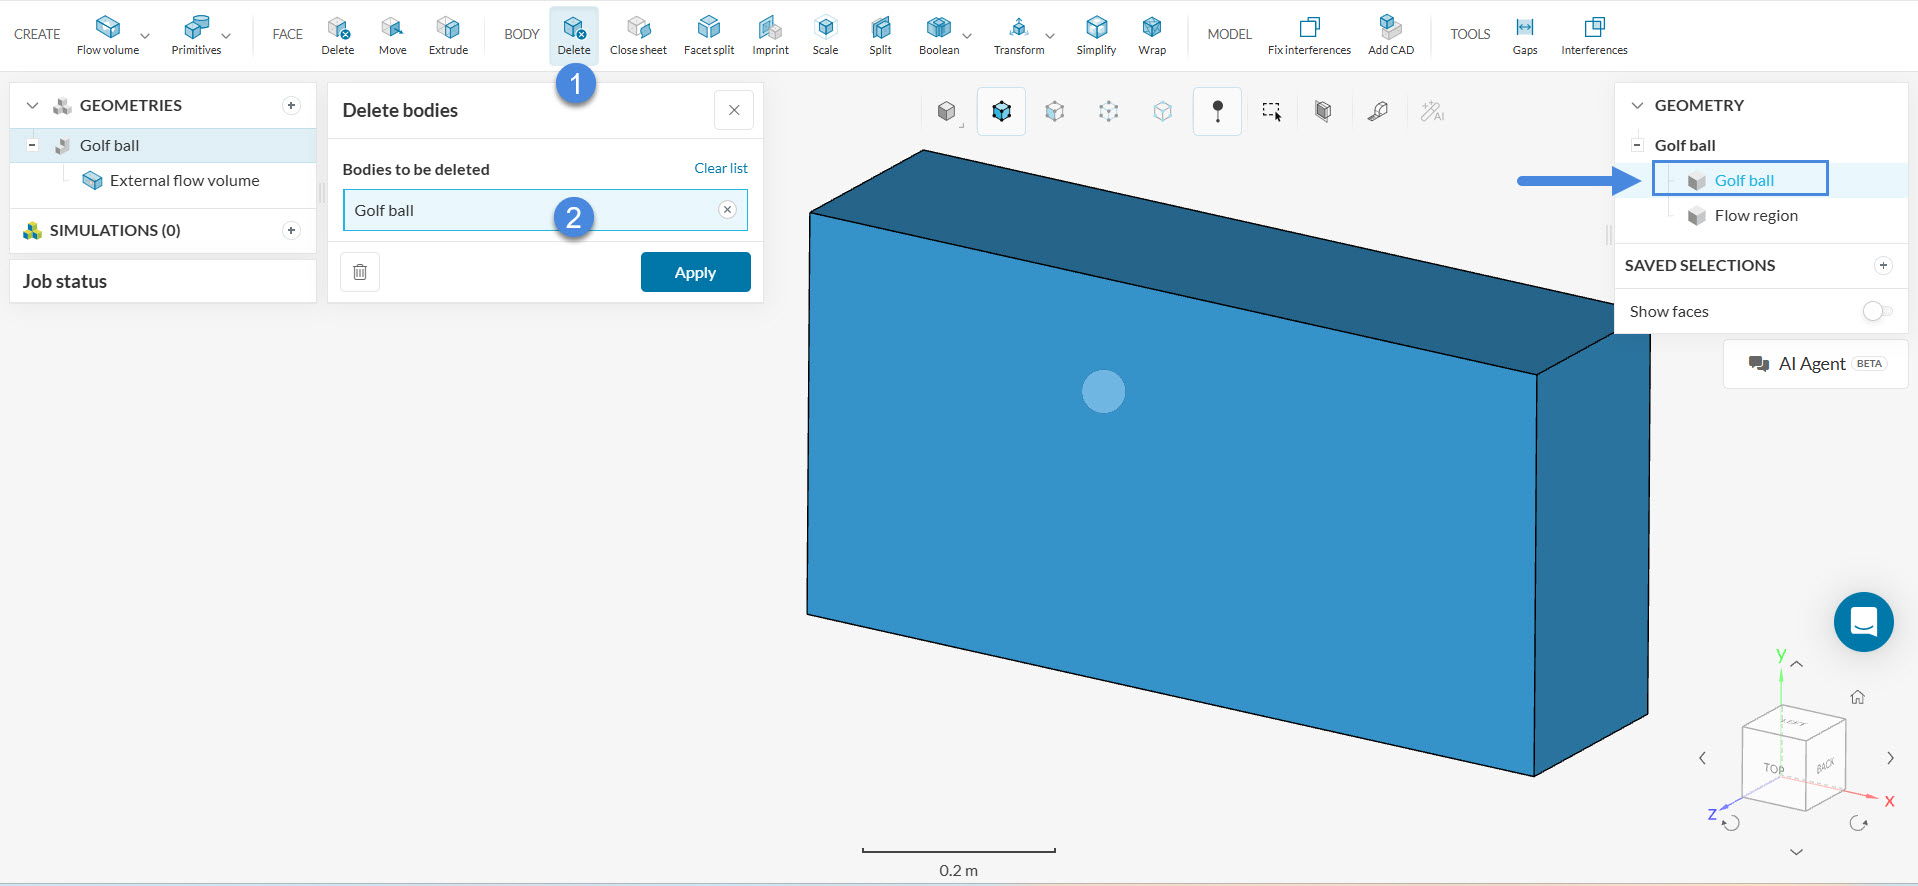The width and height of the screenshot is (1918, 886).
Task: Select External flow volume in tree
Action: 184,181
